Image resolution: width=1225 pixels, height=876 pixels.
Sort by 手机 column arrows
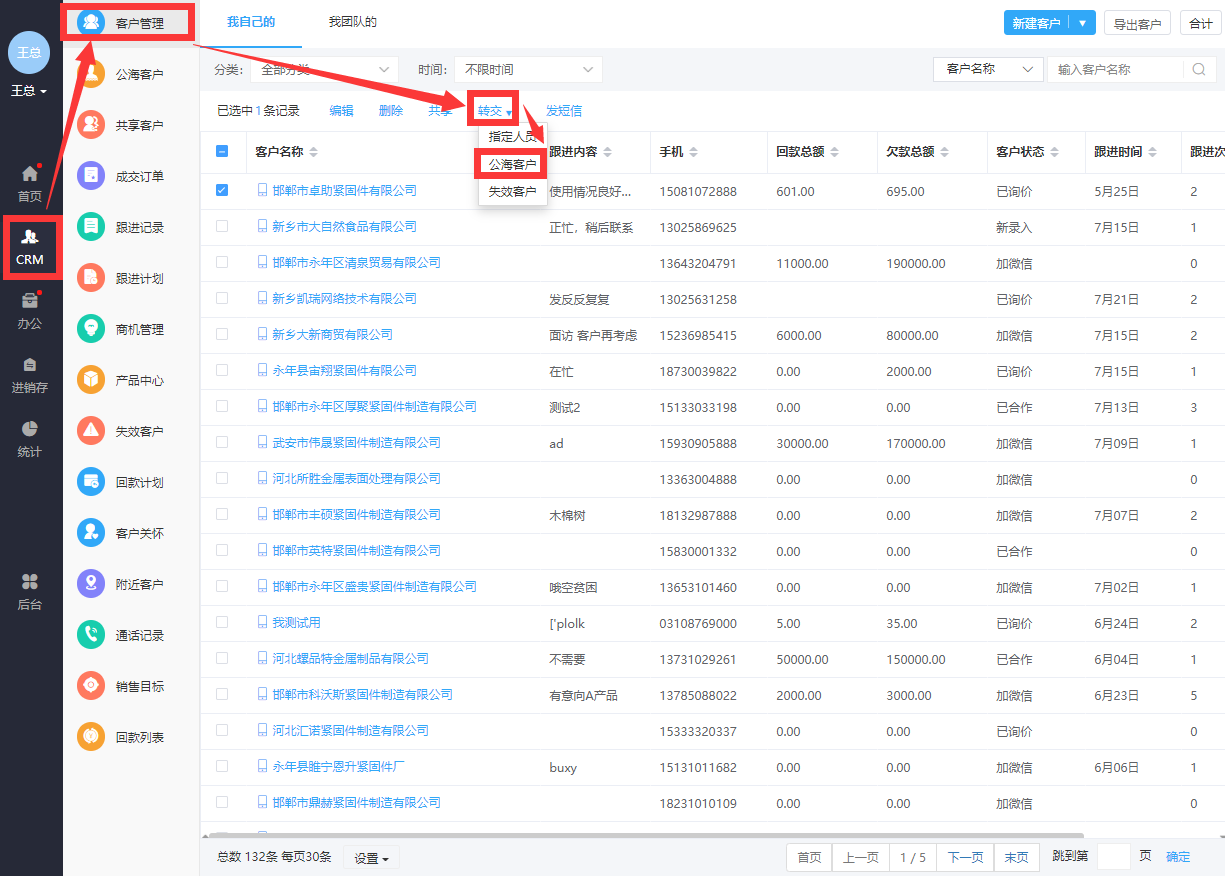pyautogui.click(x=694, y=152)
